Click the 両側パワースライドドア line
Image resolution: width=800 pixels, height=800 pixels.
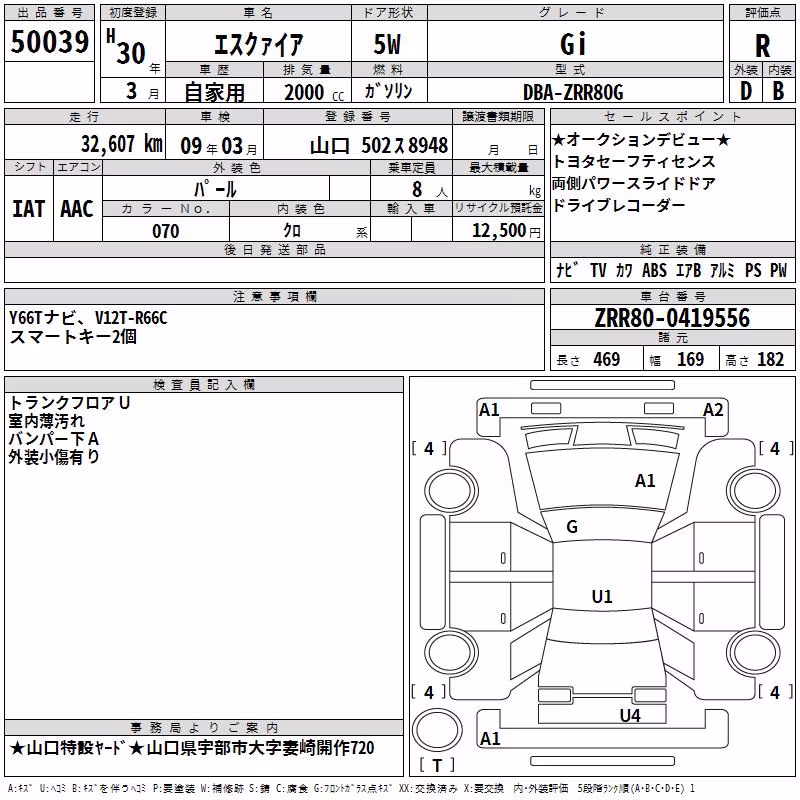tap(634, 183)
